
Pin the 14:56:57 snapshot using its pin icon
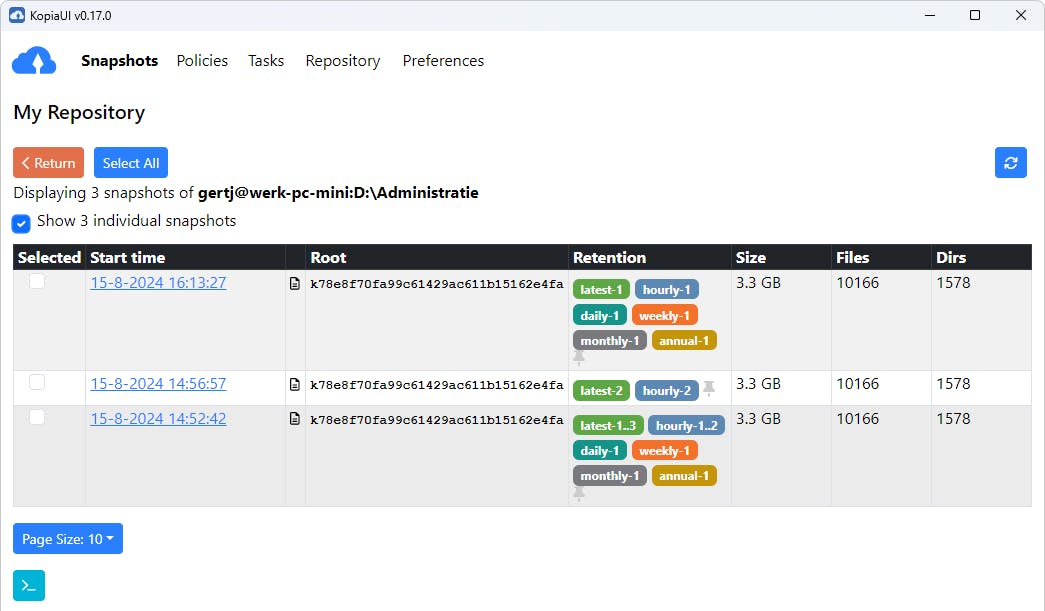coord(709,388)
